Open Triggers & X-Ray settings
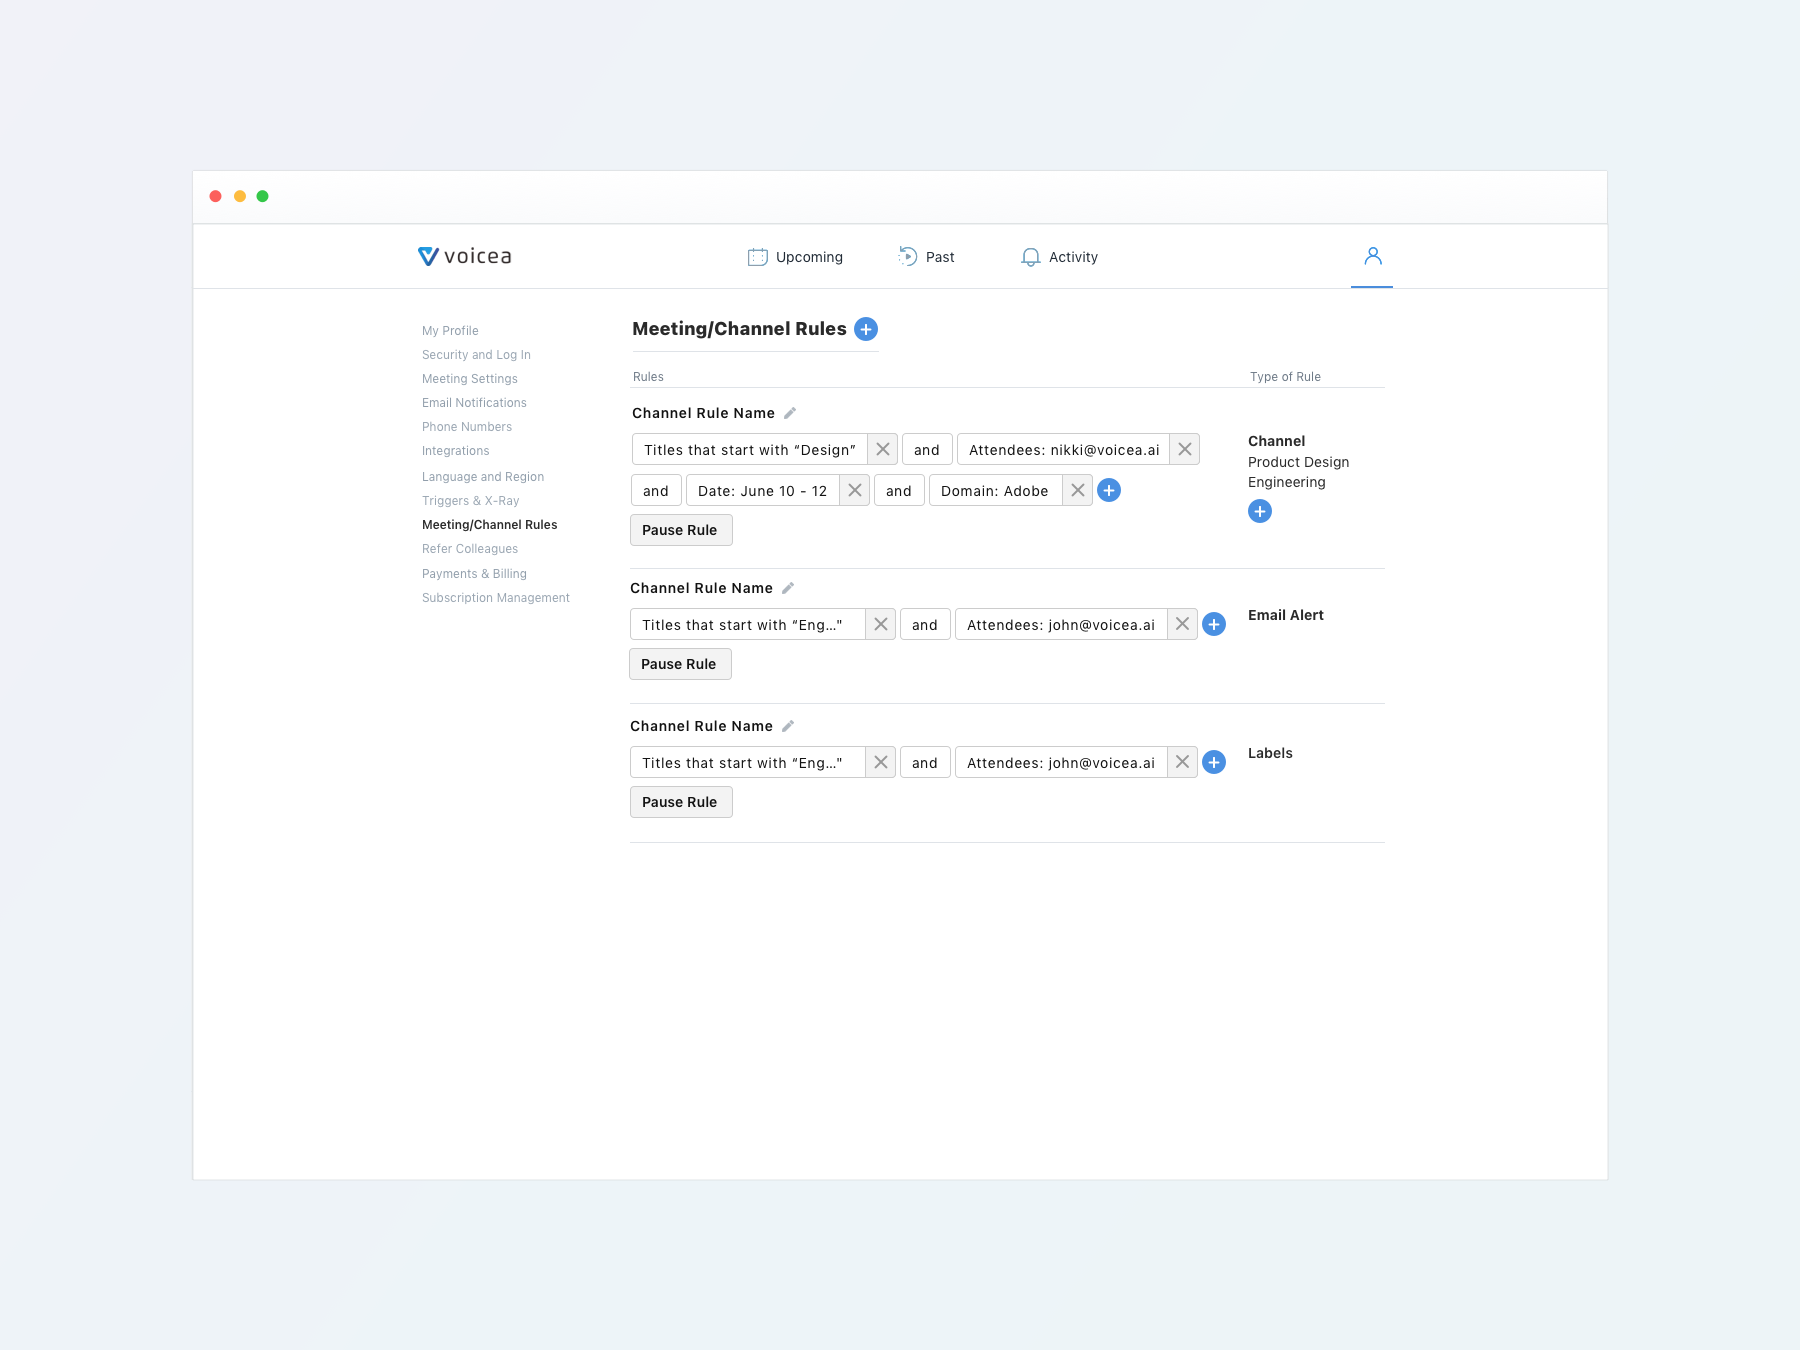The width and height of the screenshot is (1800, 1350). click(x=470, y=501)
